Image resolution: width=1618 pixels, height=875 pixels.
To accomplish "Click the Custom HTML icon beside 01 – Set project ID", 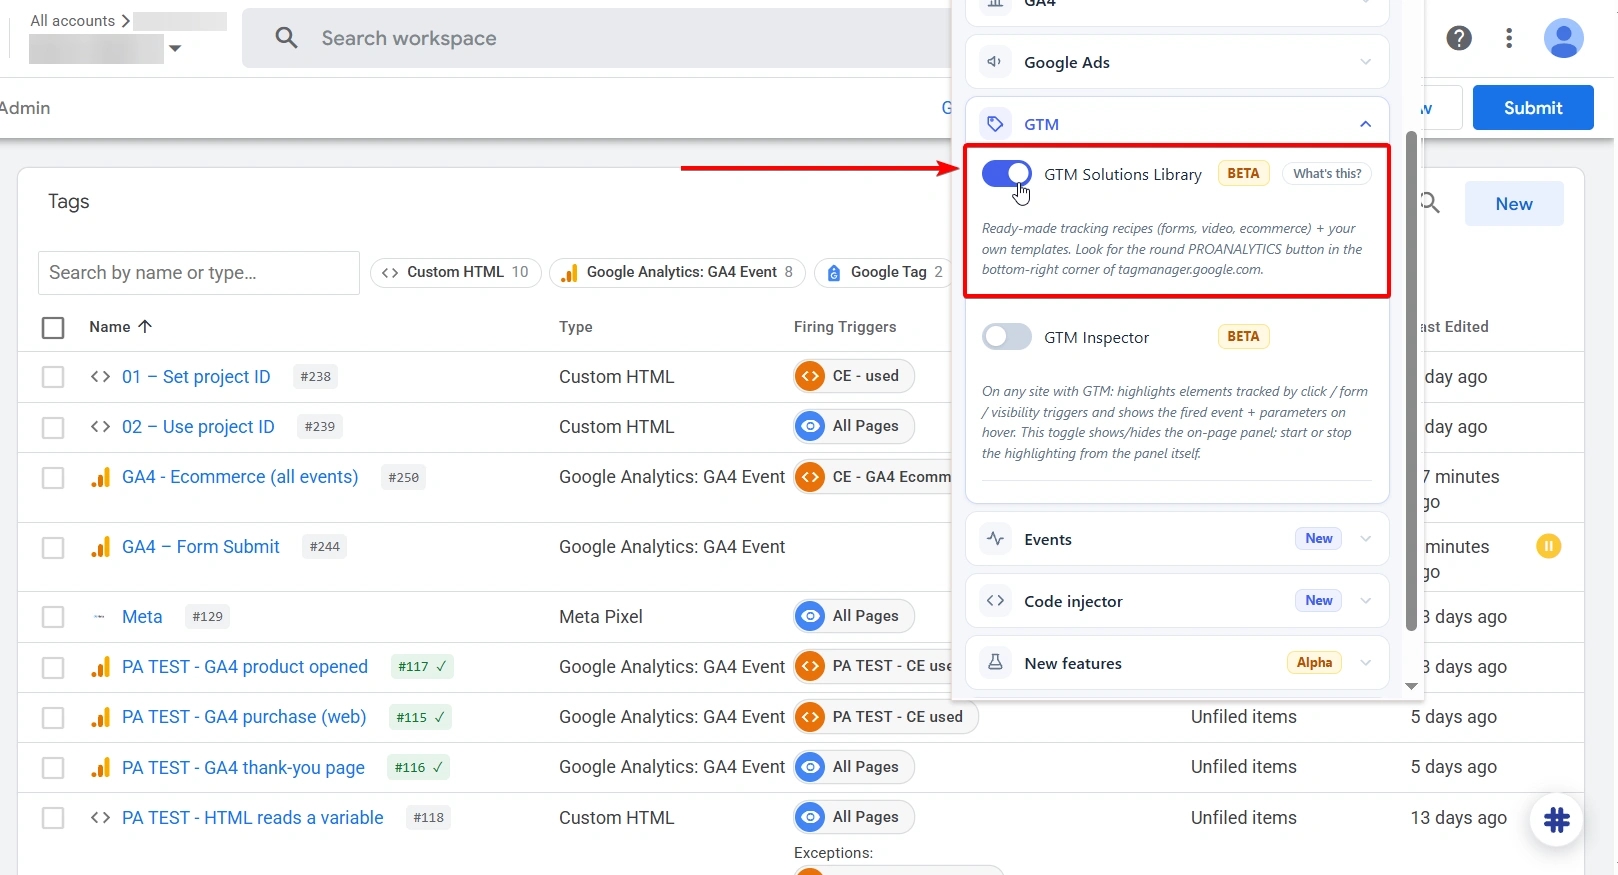I will pos(100,377).
